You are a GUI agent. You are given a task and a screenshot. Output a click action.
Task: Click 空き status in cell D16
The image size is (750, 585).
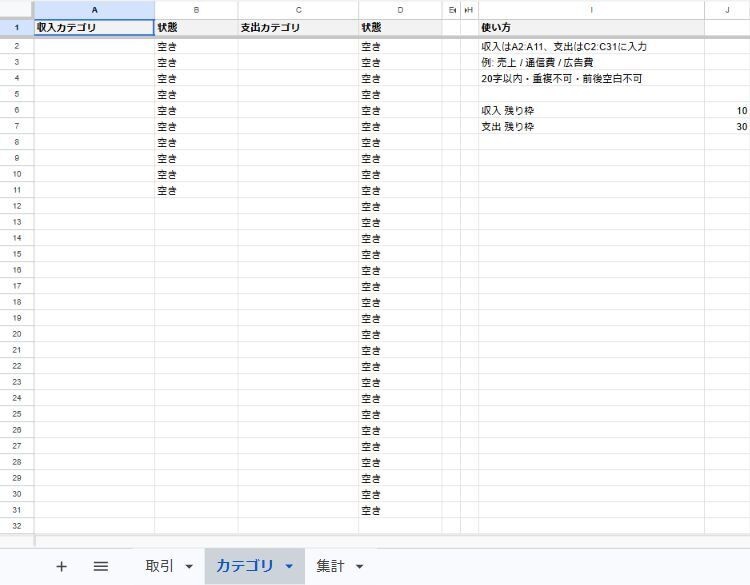400,270
